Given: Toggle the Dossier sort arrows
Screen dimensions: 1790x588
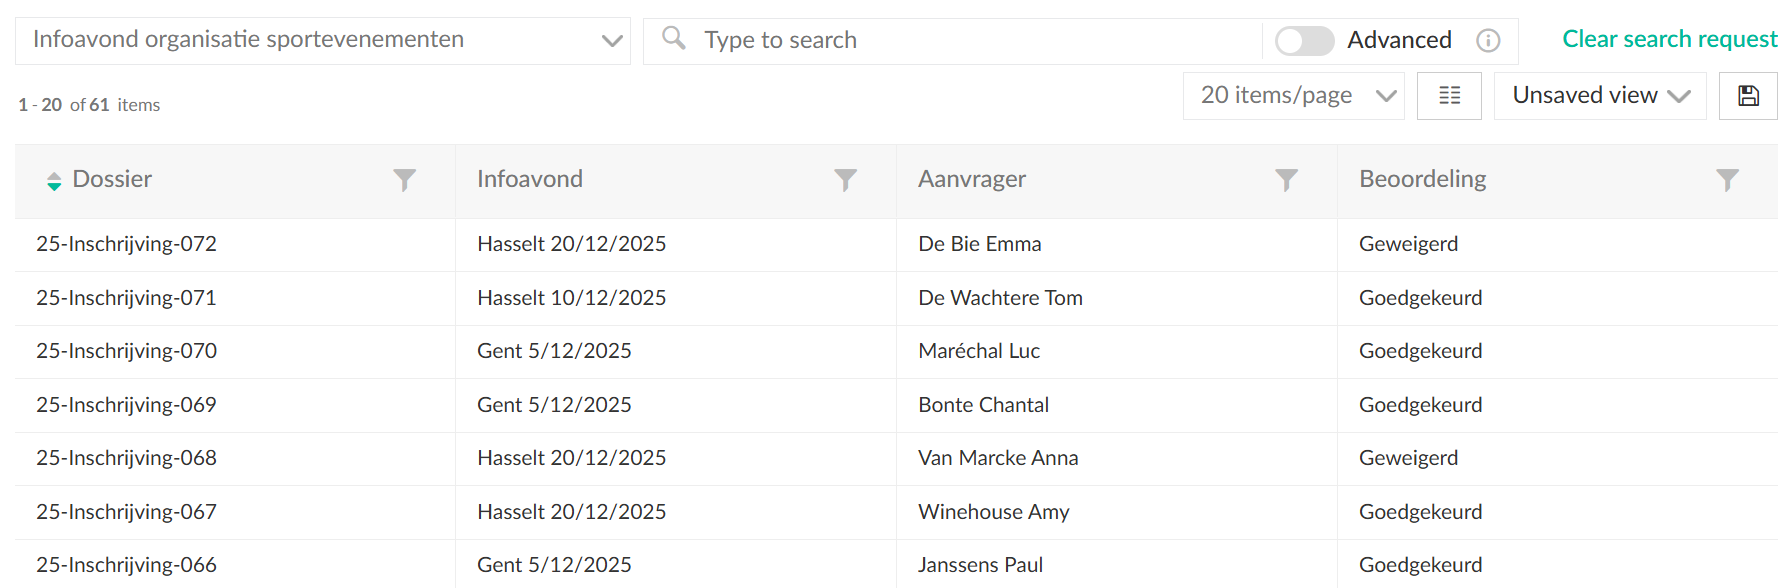Looking at the screenshot, I should [54, 181].
